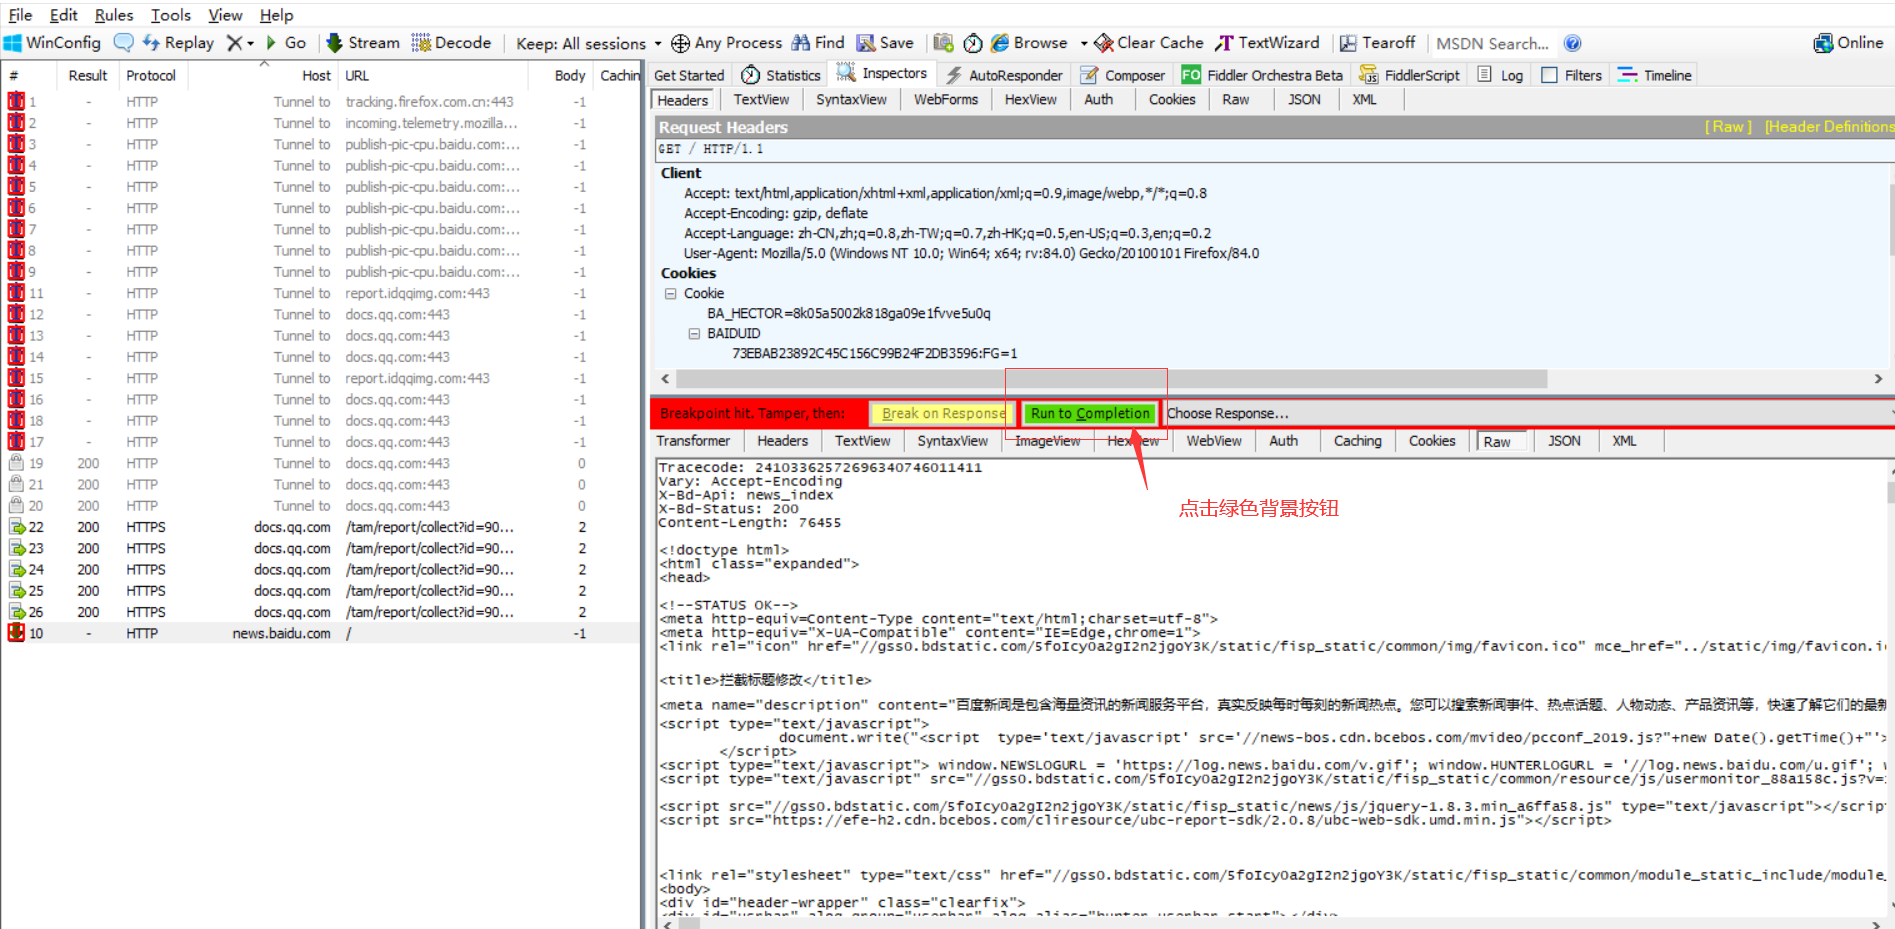
Task: Collapse the Cookie tree node
Action: point(671,293)
